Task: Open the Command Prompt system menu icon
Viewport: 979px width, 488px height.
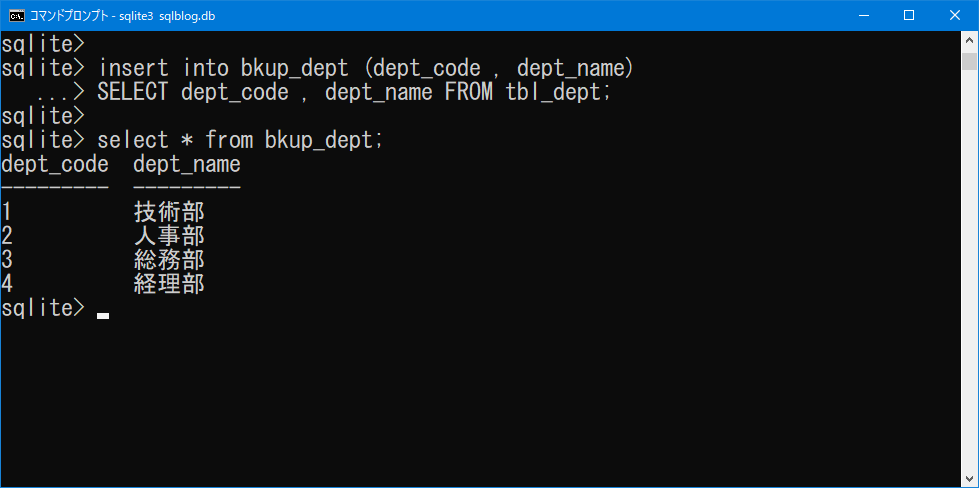Action: tap(16, 15)
